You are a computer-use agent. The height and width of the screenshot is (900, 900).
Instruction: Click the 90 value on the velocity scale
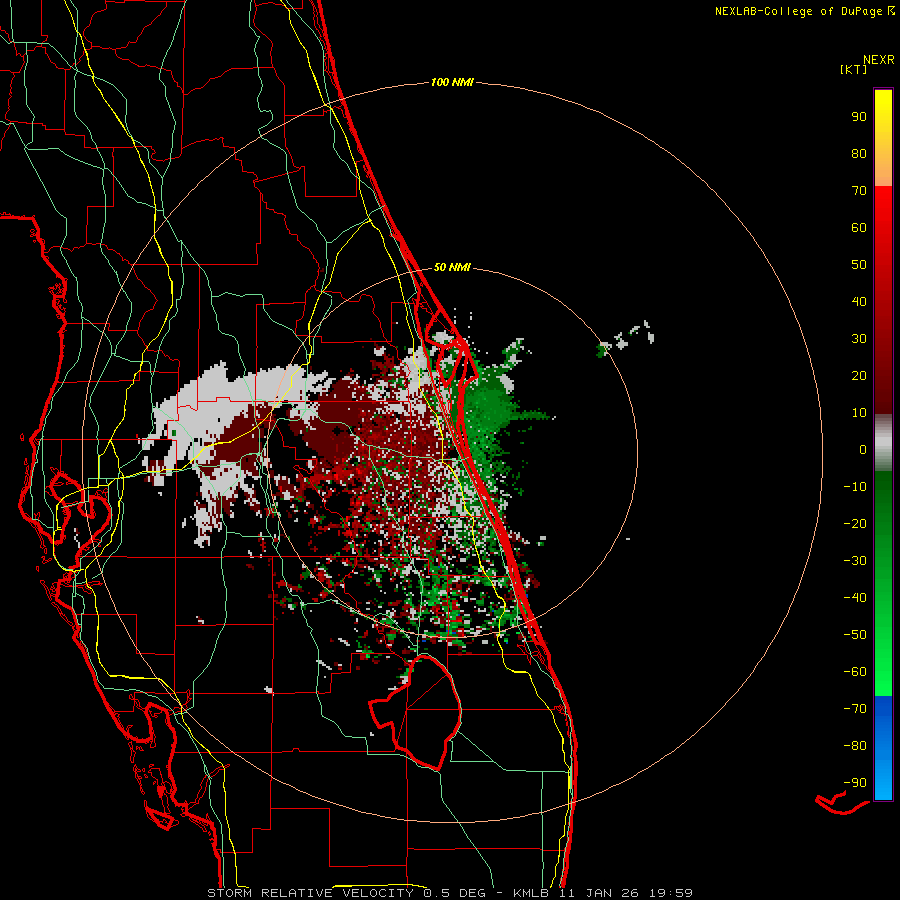pos(859,117)
